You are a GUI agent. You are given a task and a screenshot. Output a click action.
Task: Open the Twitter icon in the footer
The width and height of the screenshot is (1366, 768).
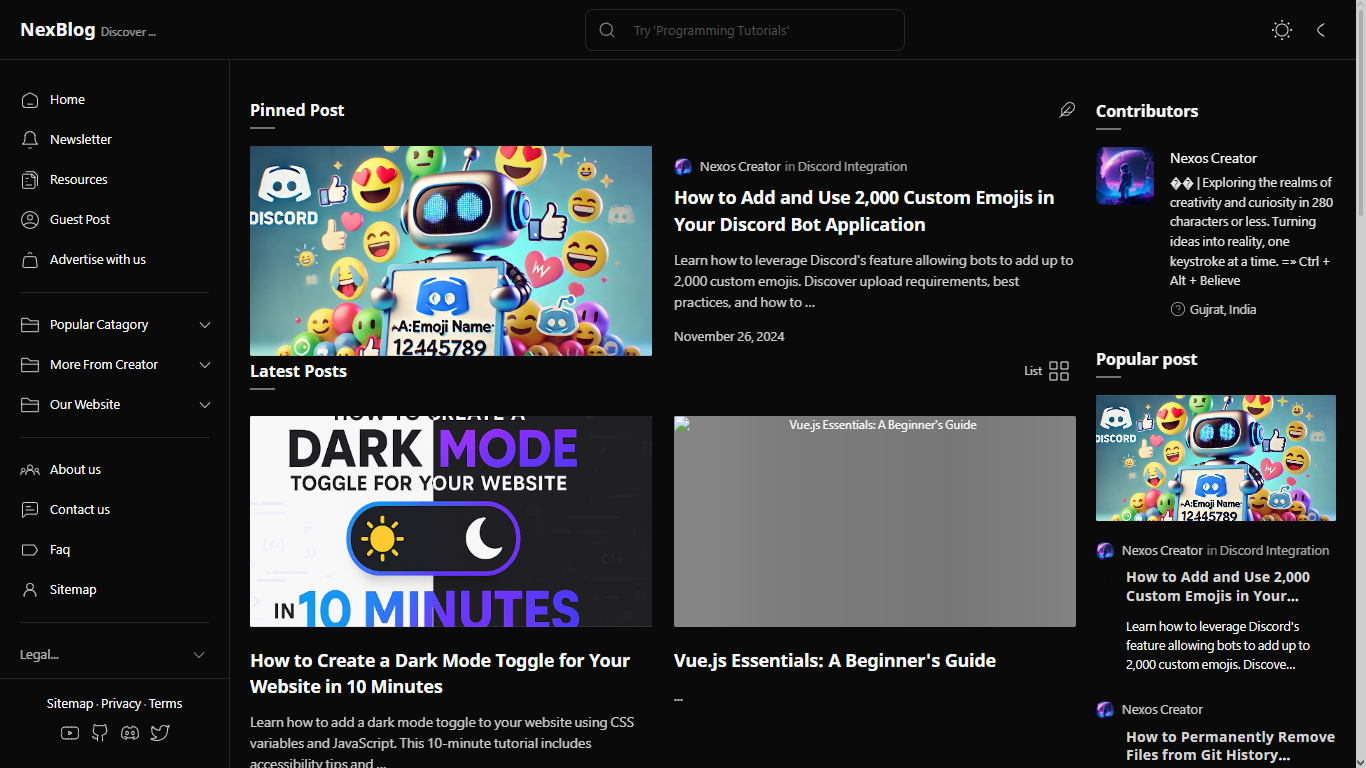[160, 733]
